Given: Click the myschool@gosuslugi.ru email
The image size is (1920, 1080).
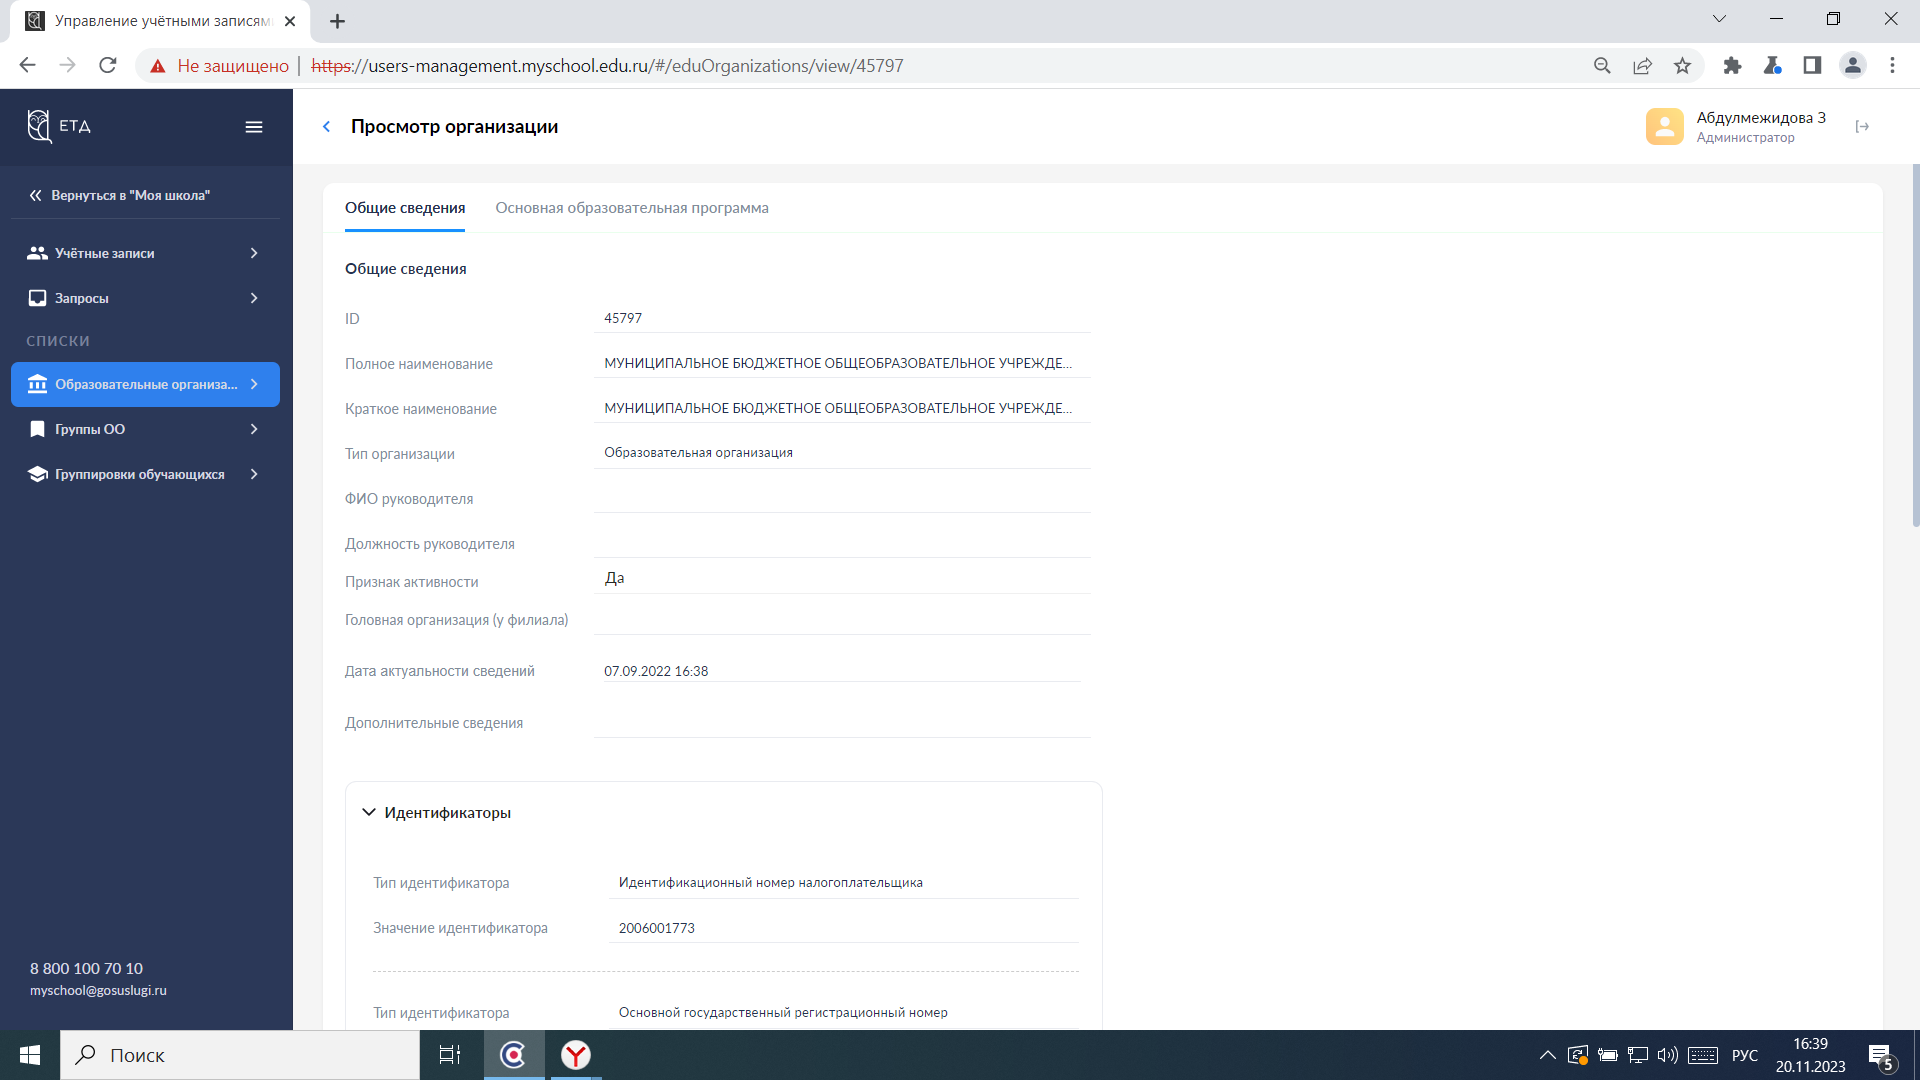Looking at the screenshot, I should (x=98, y=990).
